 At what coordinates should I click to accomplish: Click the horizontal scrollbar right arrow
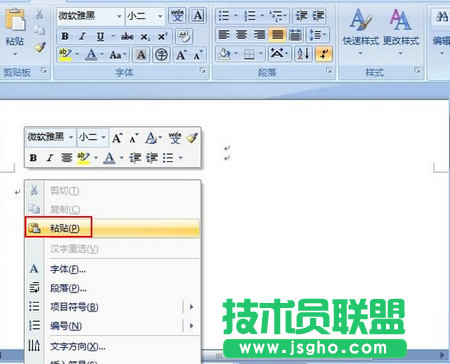442,355
